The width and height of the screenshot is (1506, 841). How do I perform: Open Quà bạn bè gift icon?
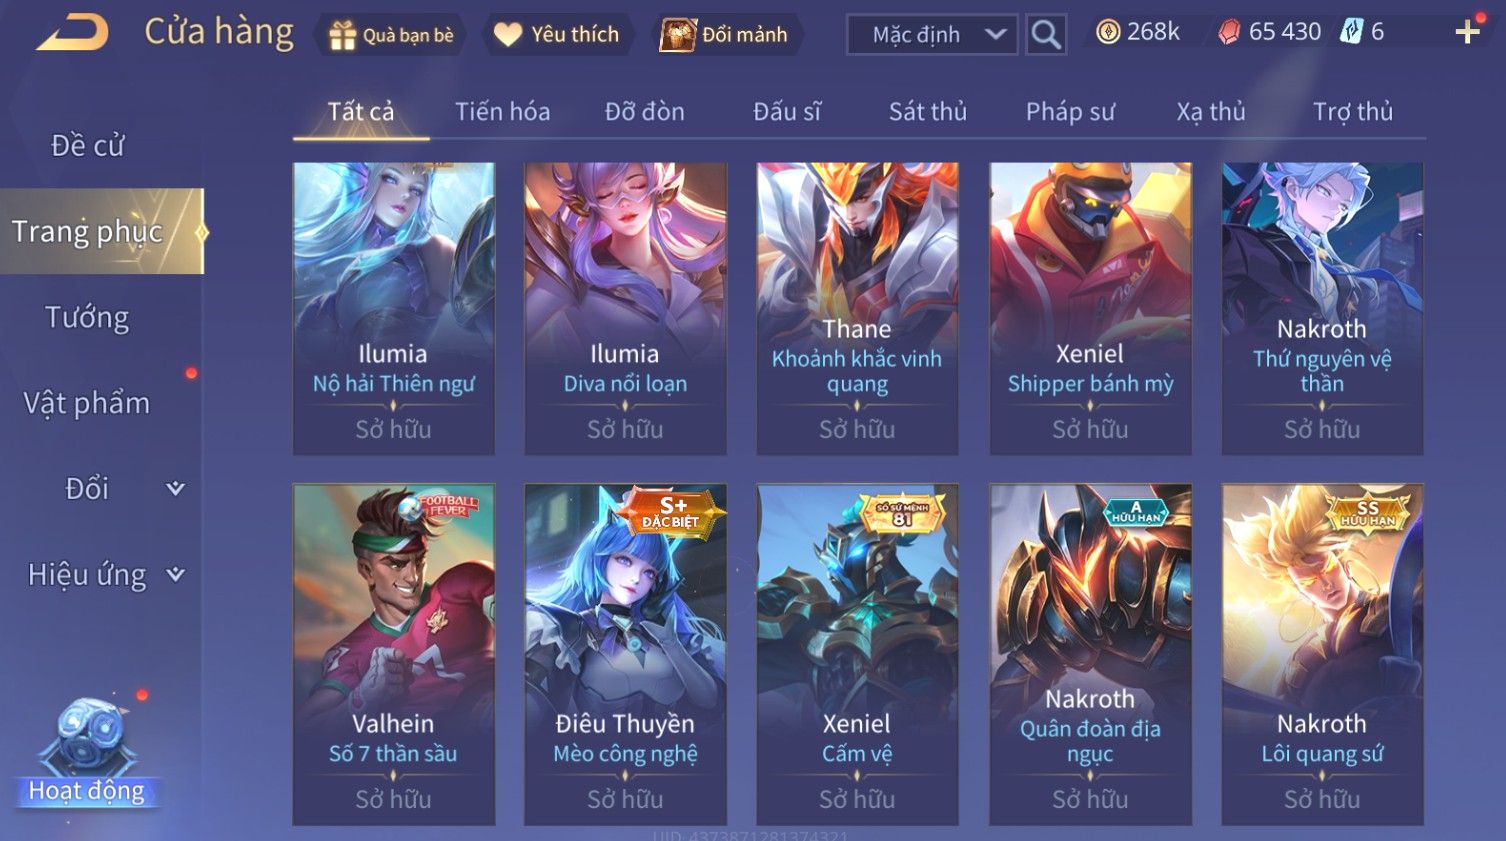343,35
